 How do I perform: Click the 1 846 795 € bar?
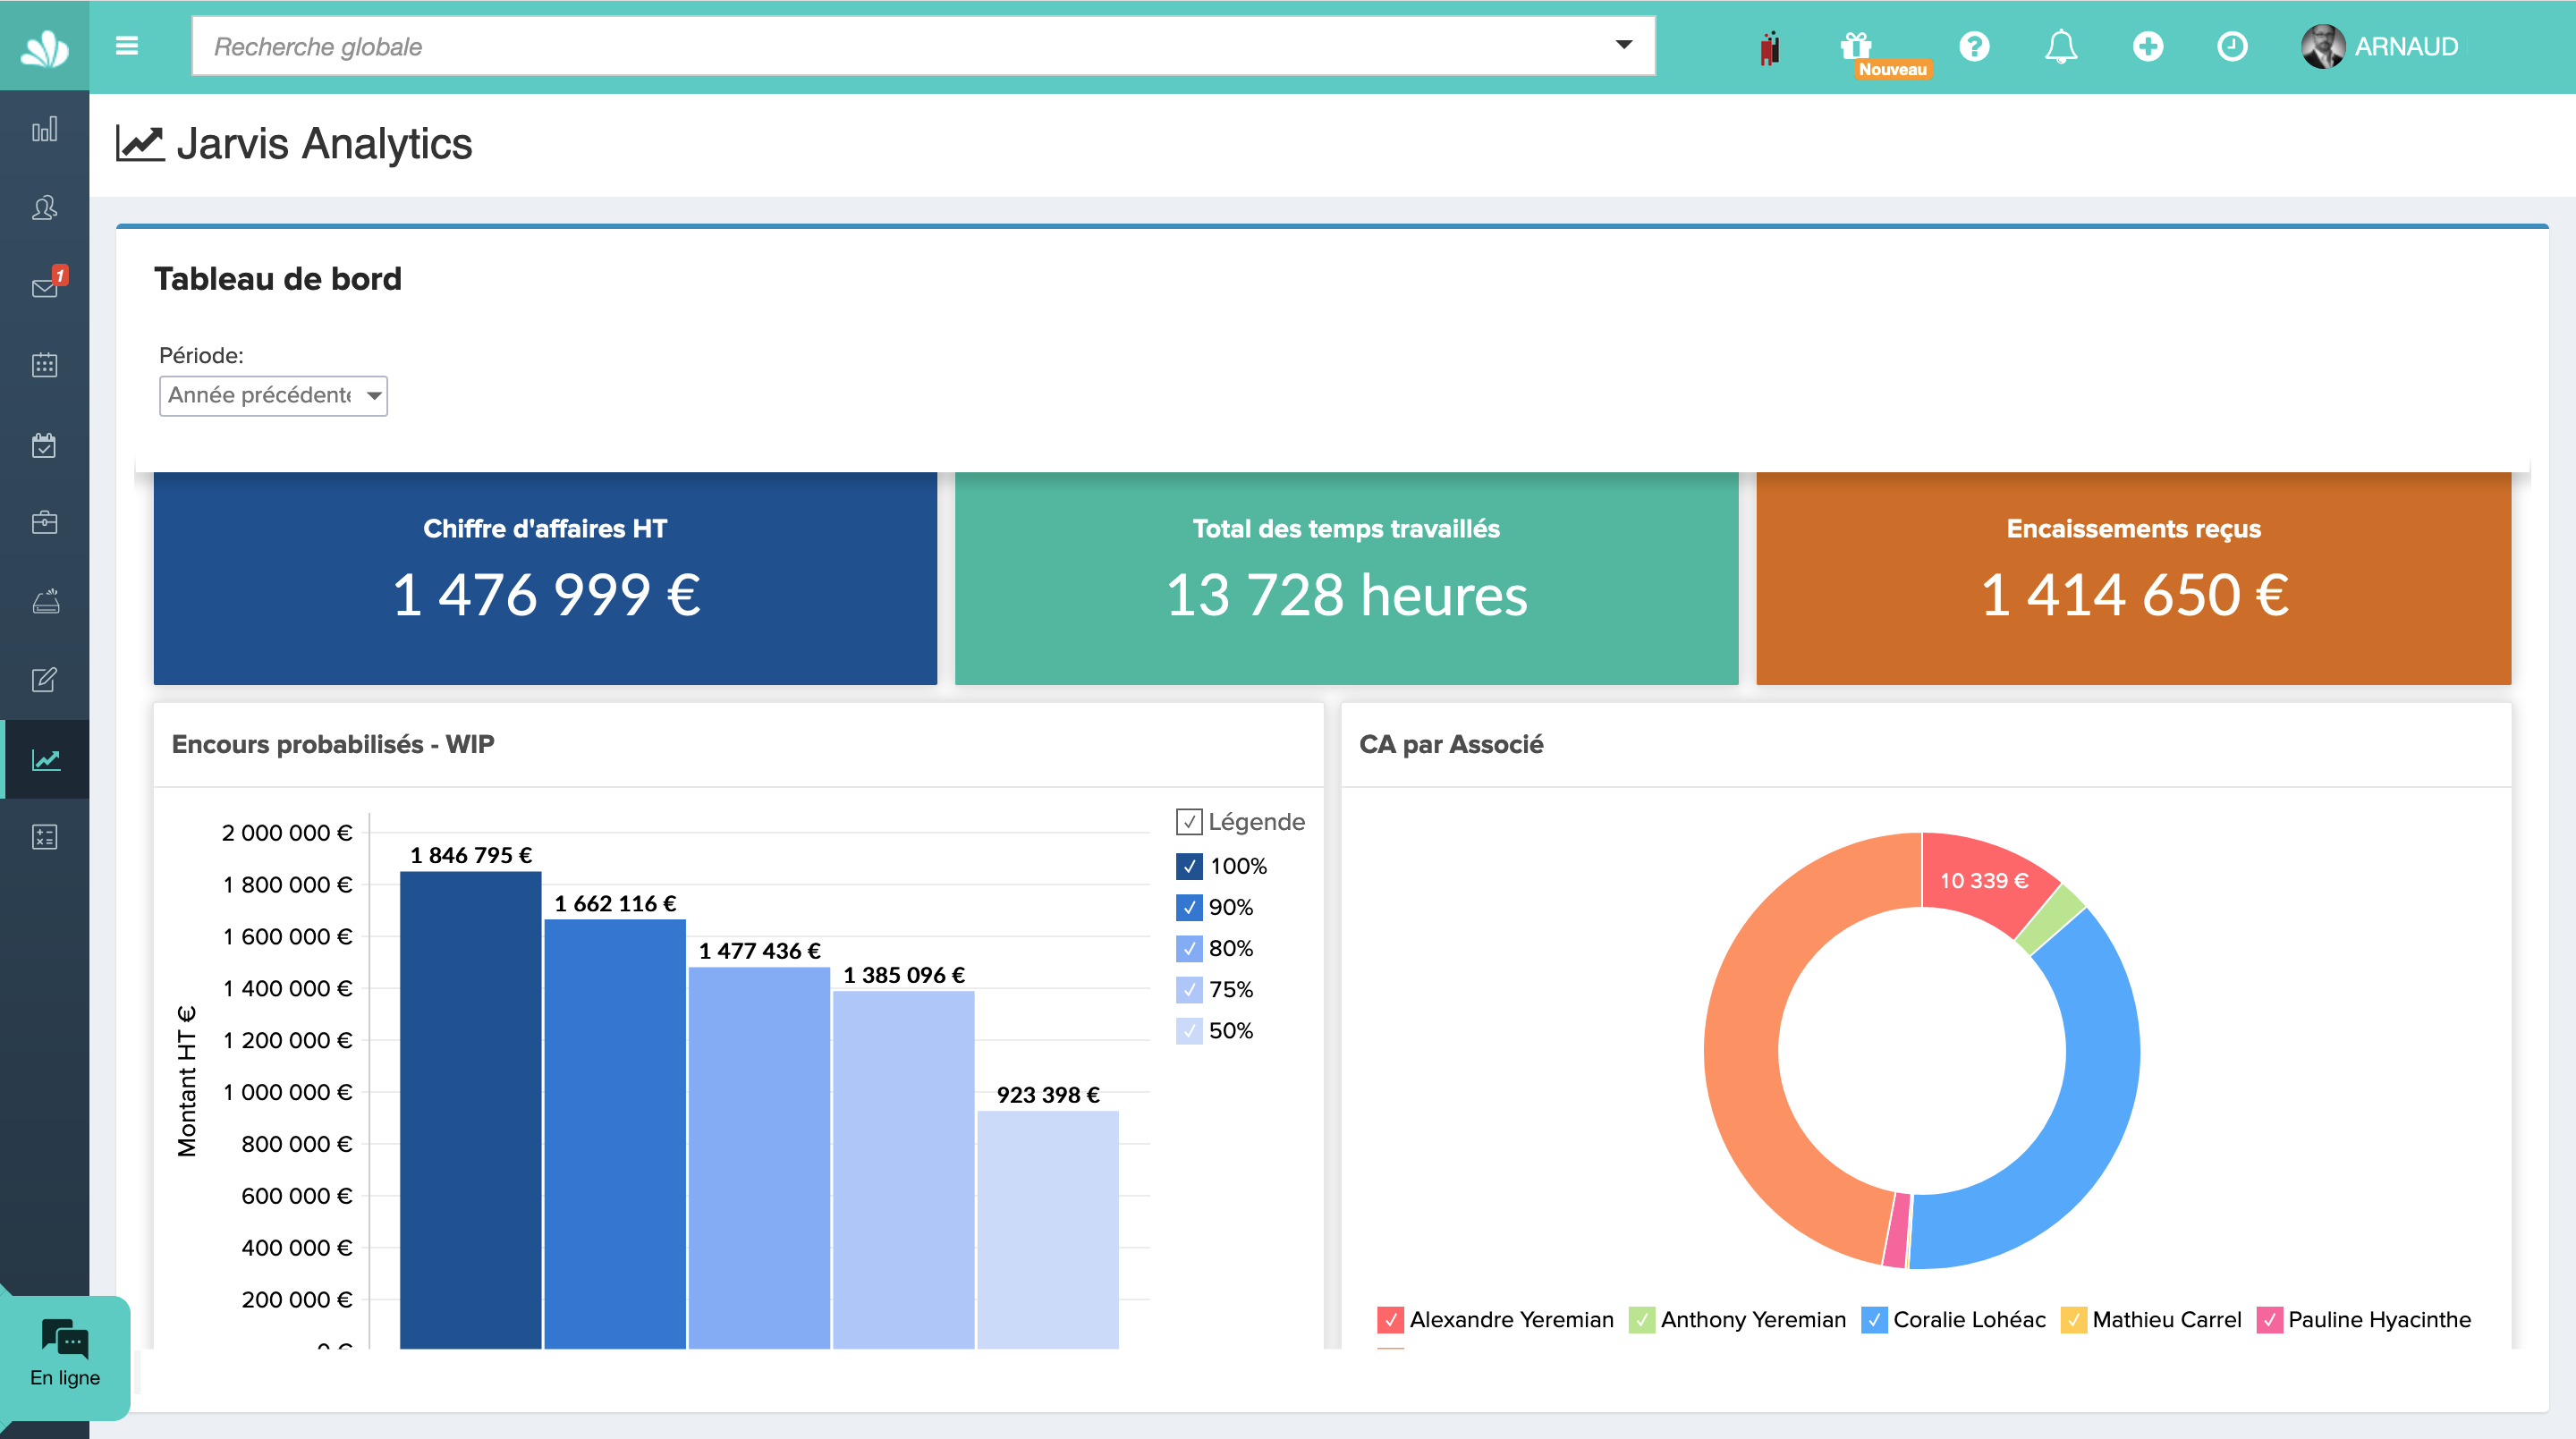pos(470,1110)
